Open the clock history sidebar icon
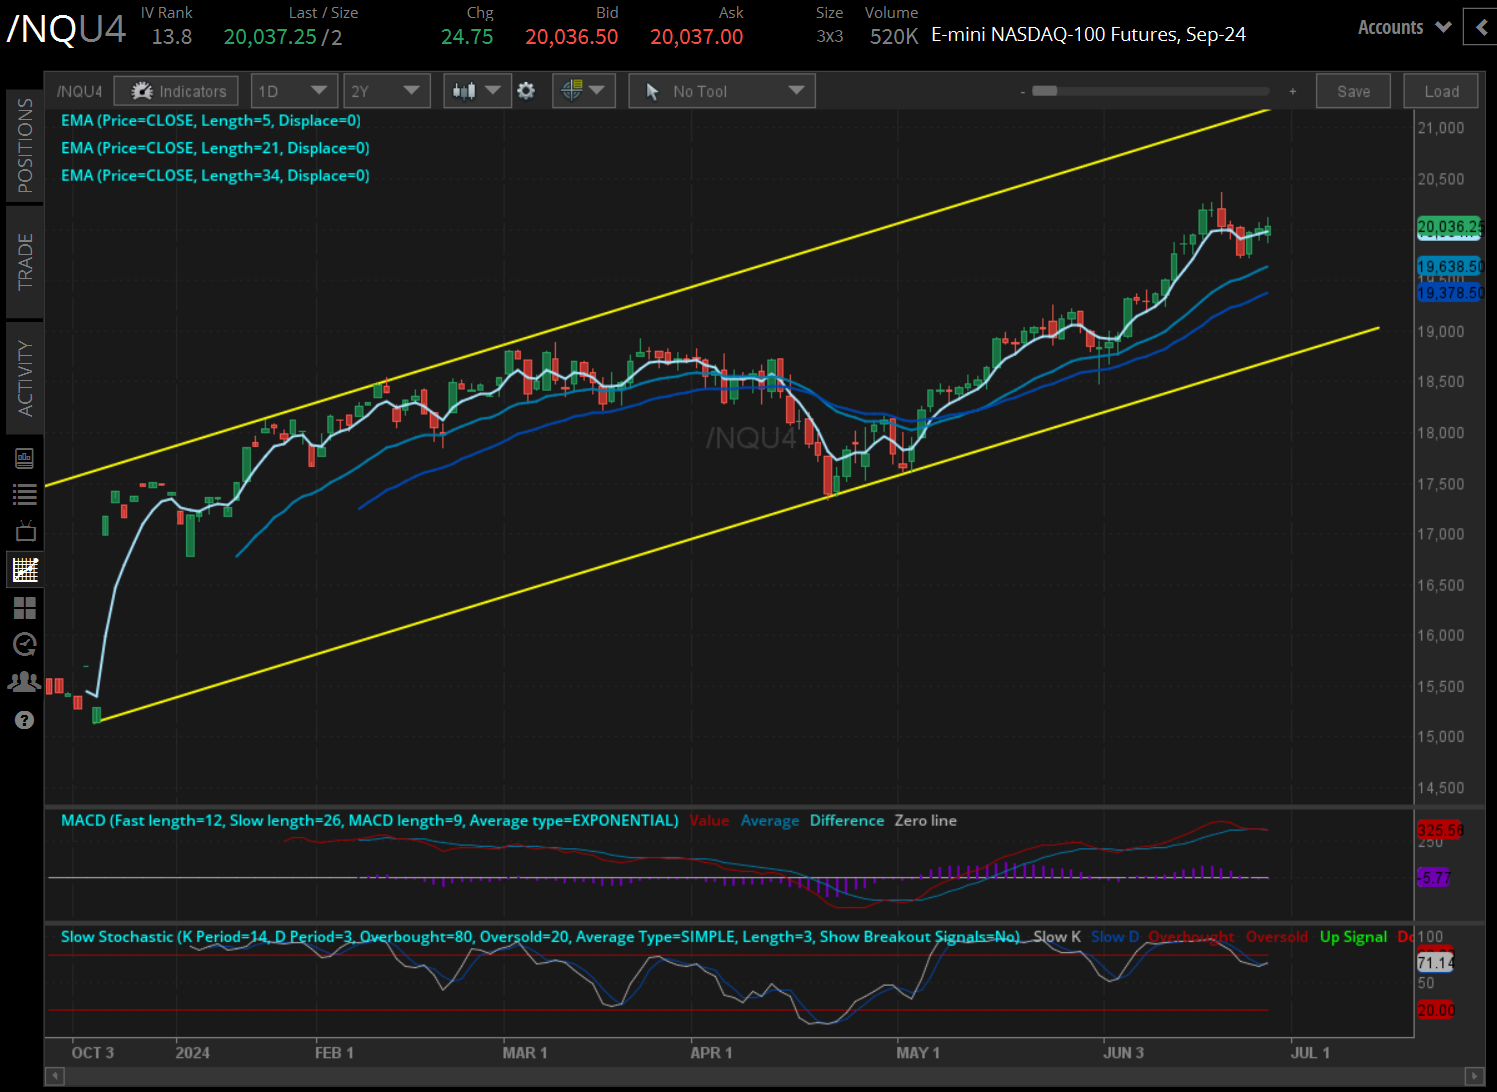1497x1092 pixels. pos(25,645)
